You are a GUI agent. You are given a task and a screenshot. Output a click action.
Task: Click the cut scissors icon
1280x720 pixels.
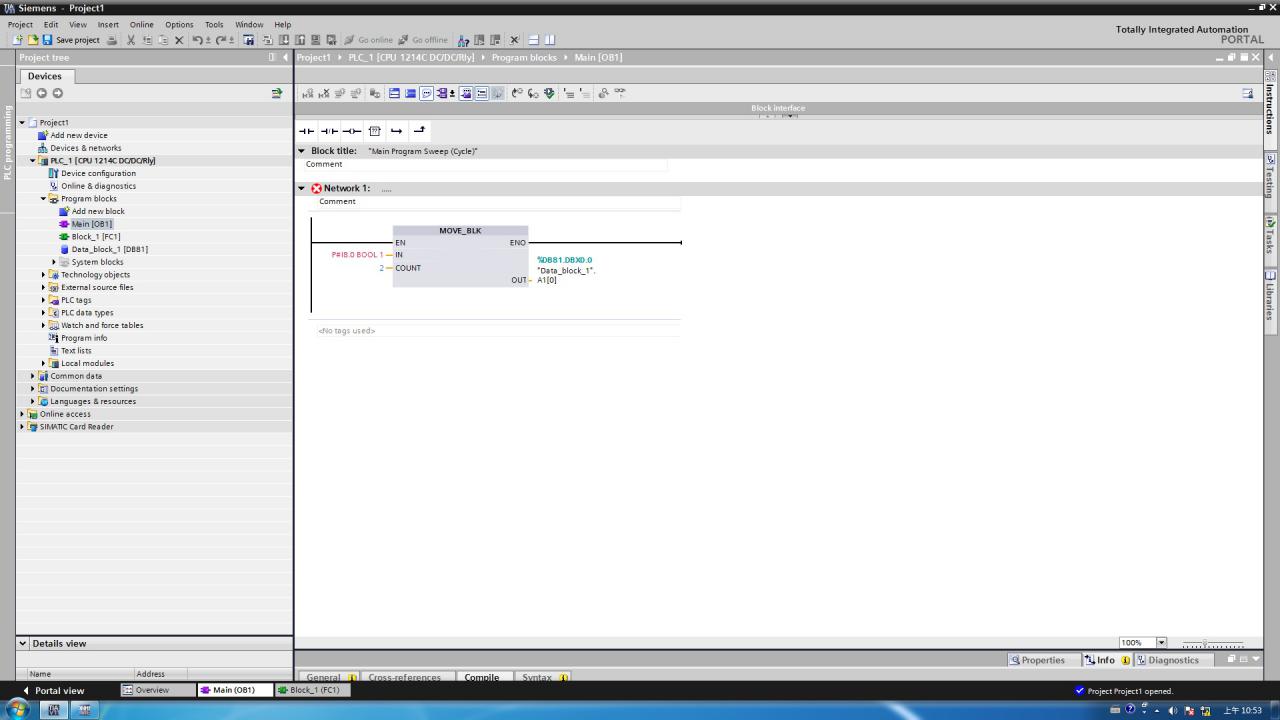tap(131, 40)
